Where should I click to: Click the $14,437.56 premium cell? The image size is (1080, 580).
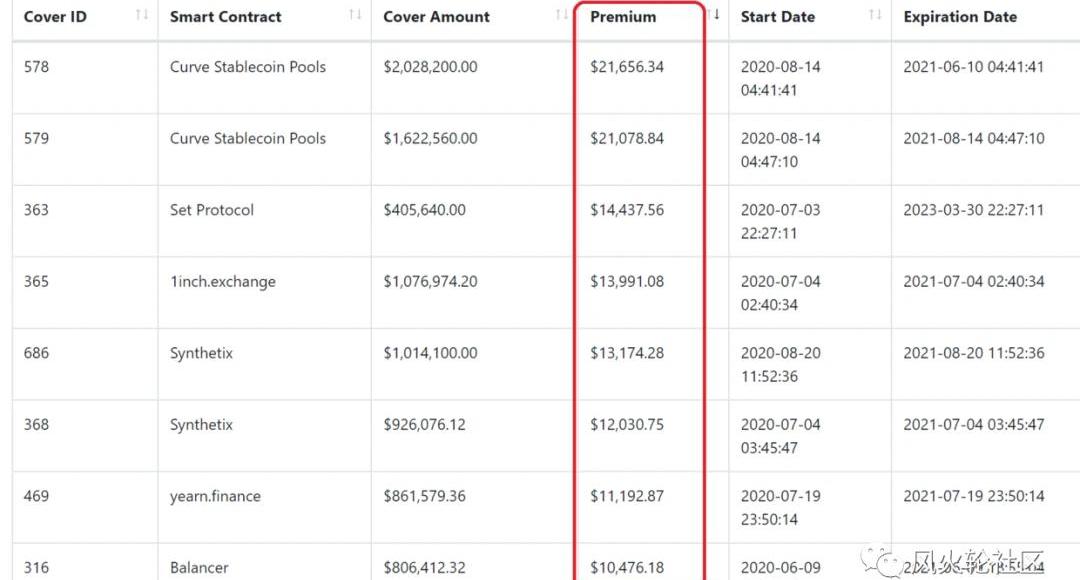627,210
